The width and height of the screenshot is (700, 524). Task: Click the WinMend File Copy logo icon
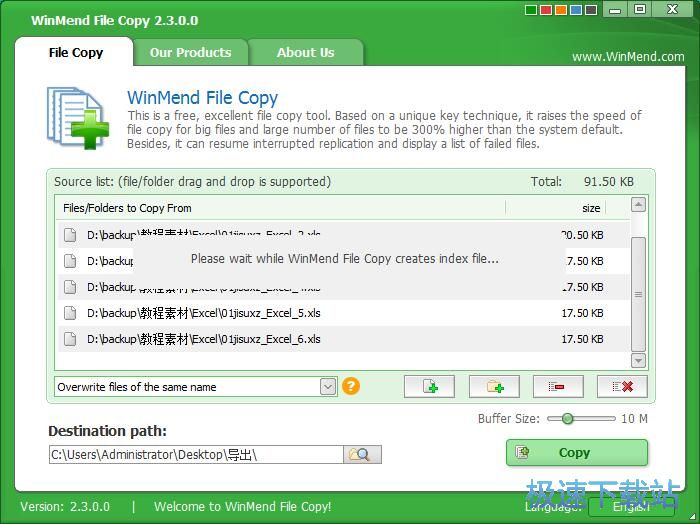click(x=78, y=118)
